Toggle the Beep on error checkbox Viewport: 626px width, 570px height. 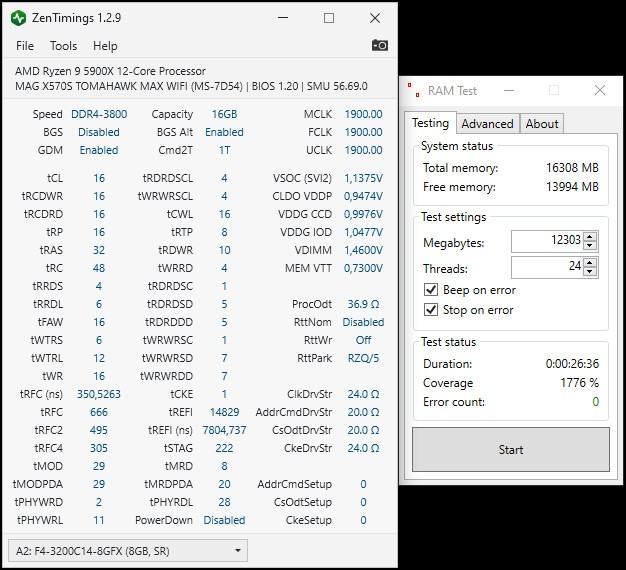click(x=431, y=289)
